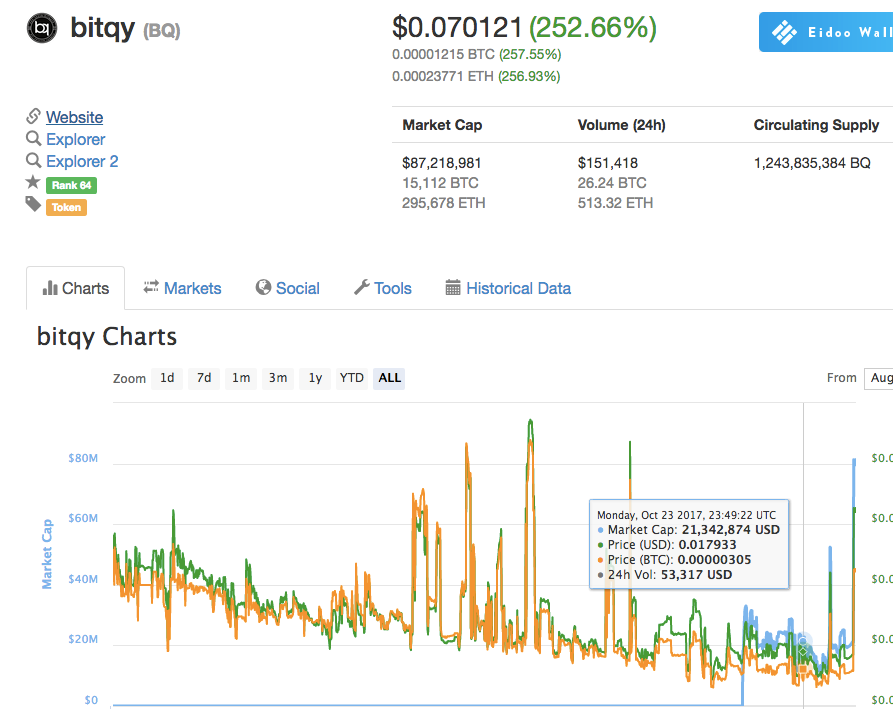This screenshot has height=709, width=893.
Task: Click the tooltip Price (USD) 0.017933 line
Action: tap(667, 545)
